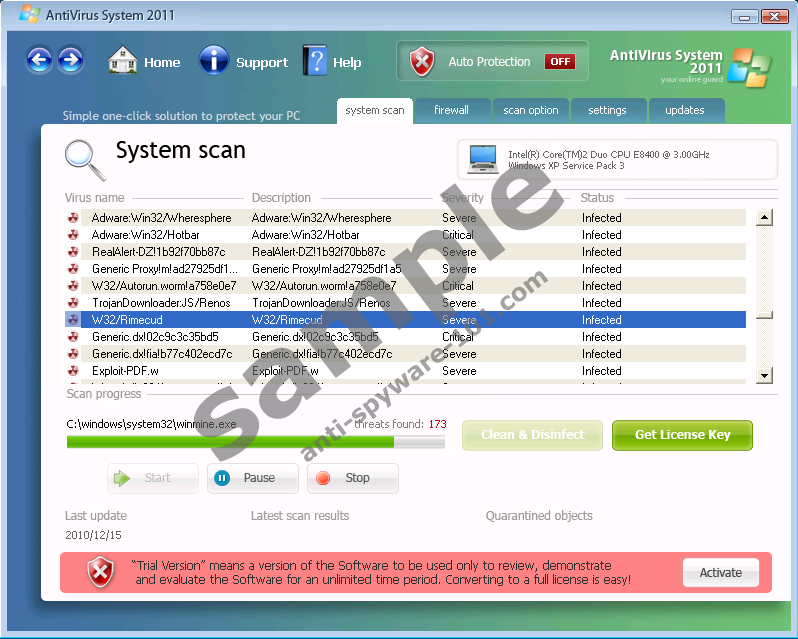
Task: Open the scan option tab
Action: [x=531, y=110]
